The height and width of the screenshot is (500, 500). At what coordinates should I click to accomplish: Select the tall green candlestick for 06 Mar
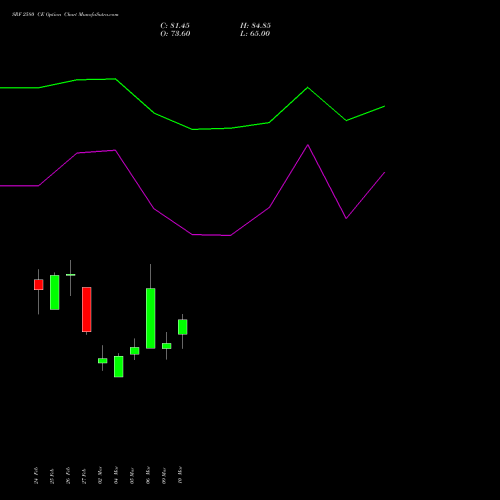click(151, 318)
